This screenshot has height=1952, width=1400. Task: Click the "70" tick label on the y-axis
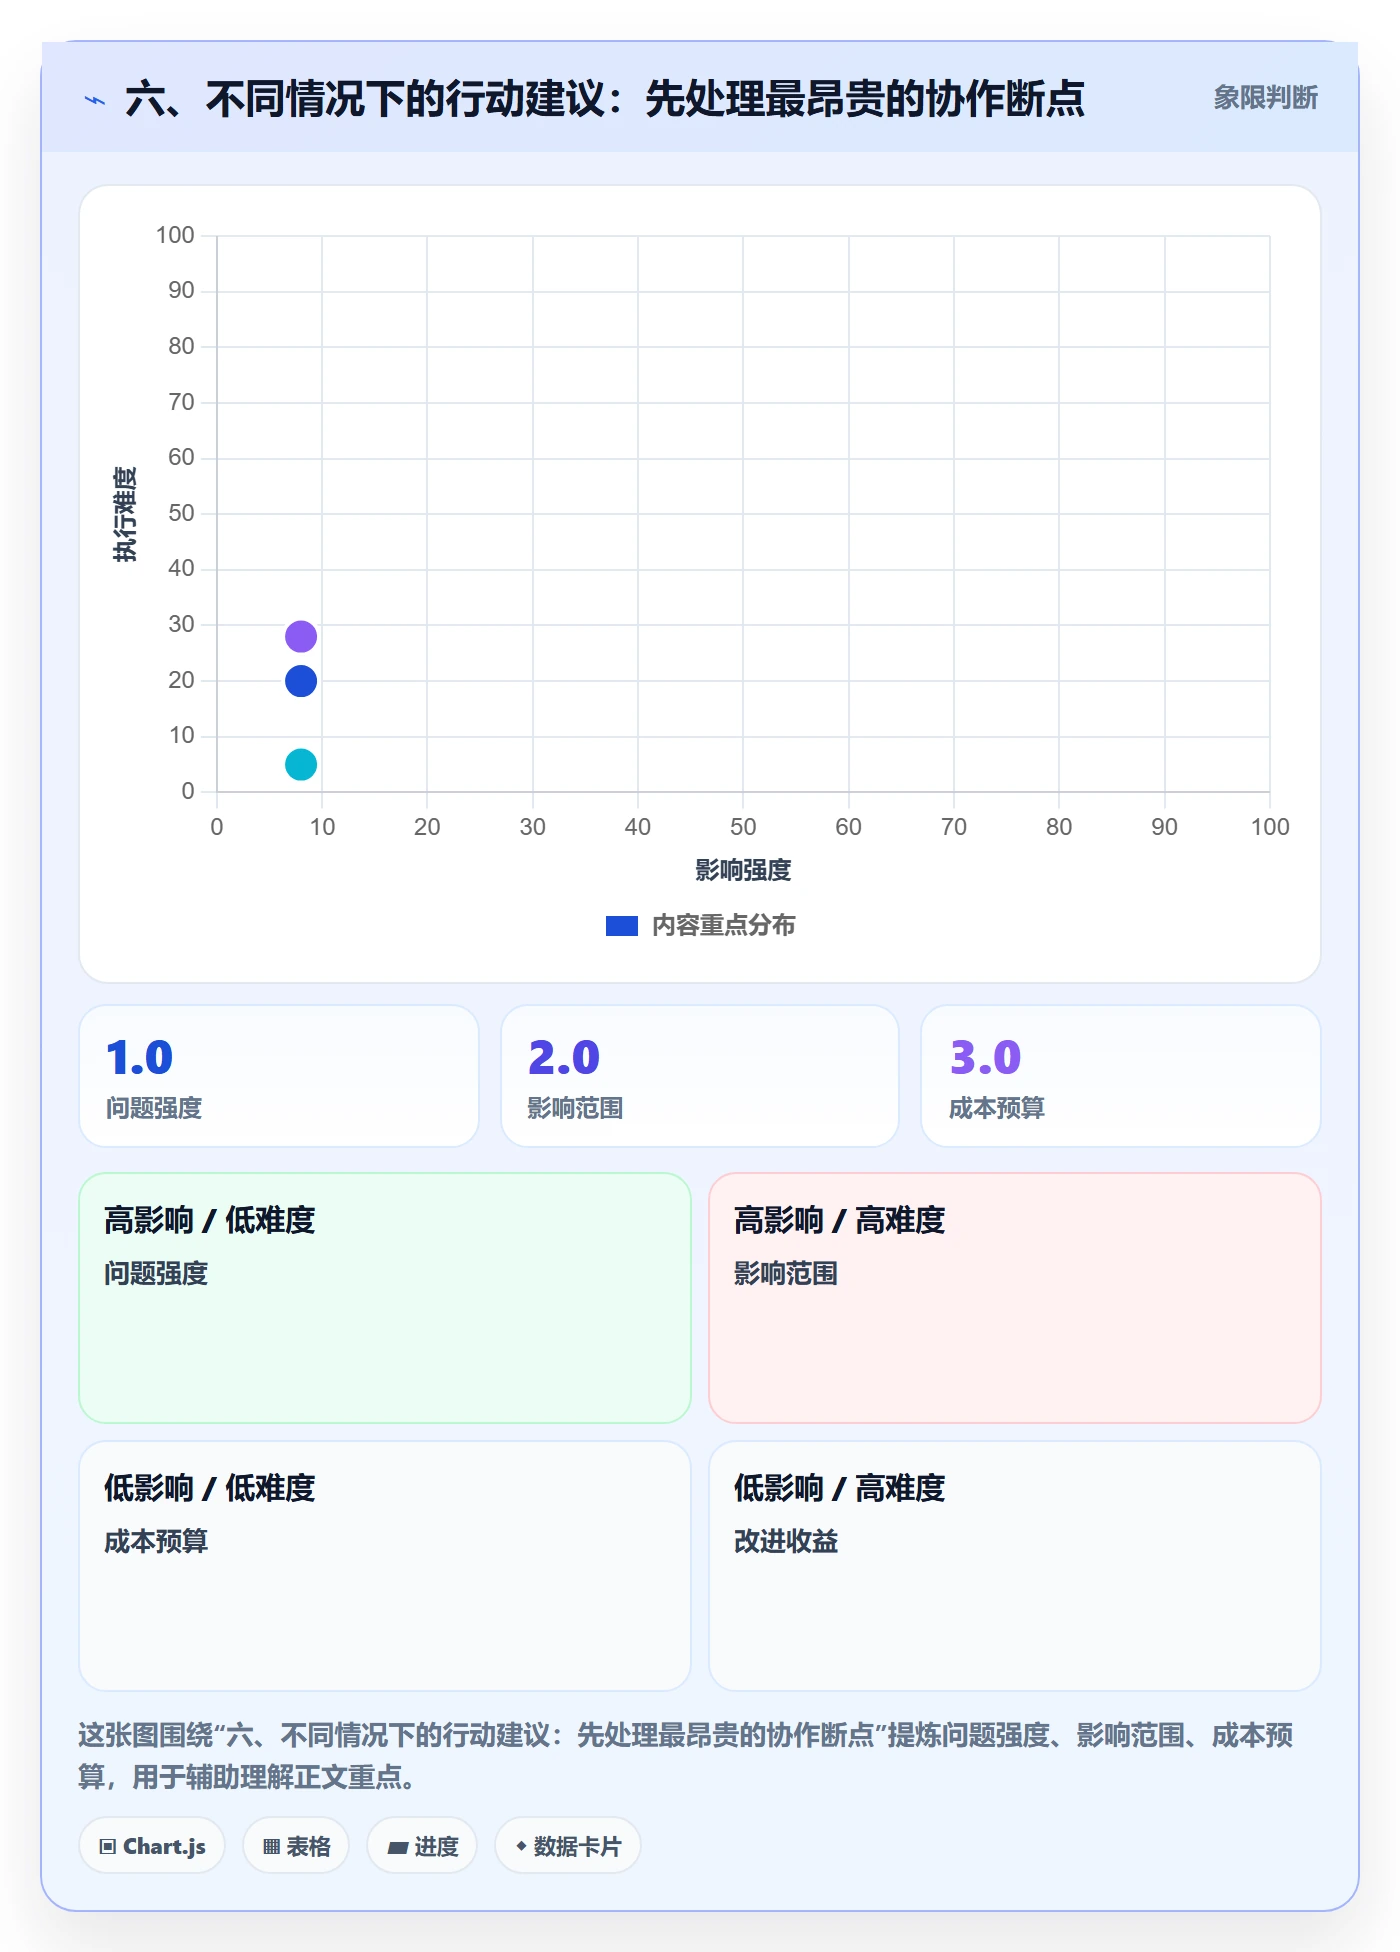coord(181,402)
